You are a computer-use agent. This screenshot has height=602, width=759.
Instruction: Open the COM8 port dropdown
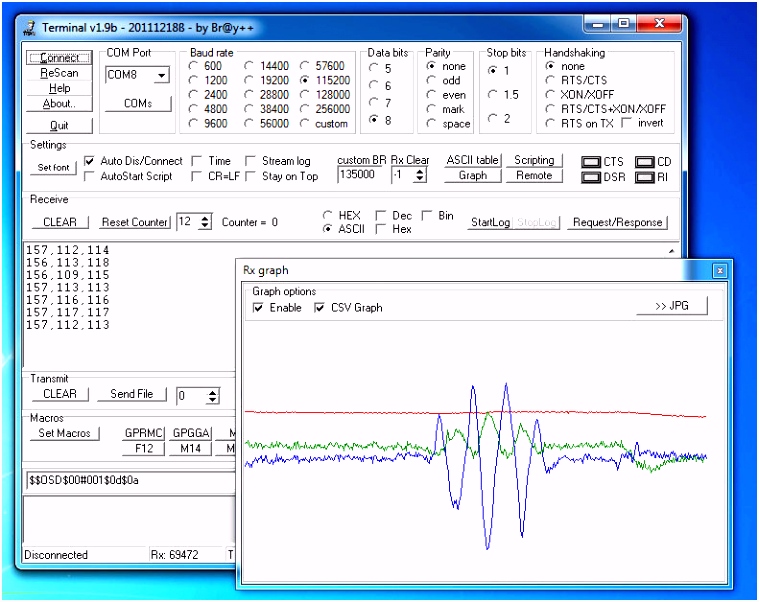pos(162,75)
